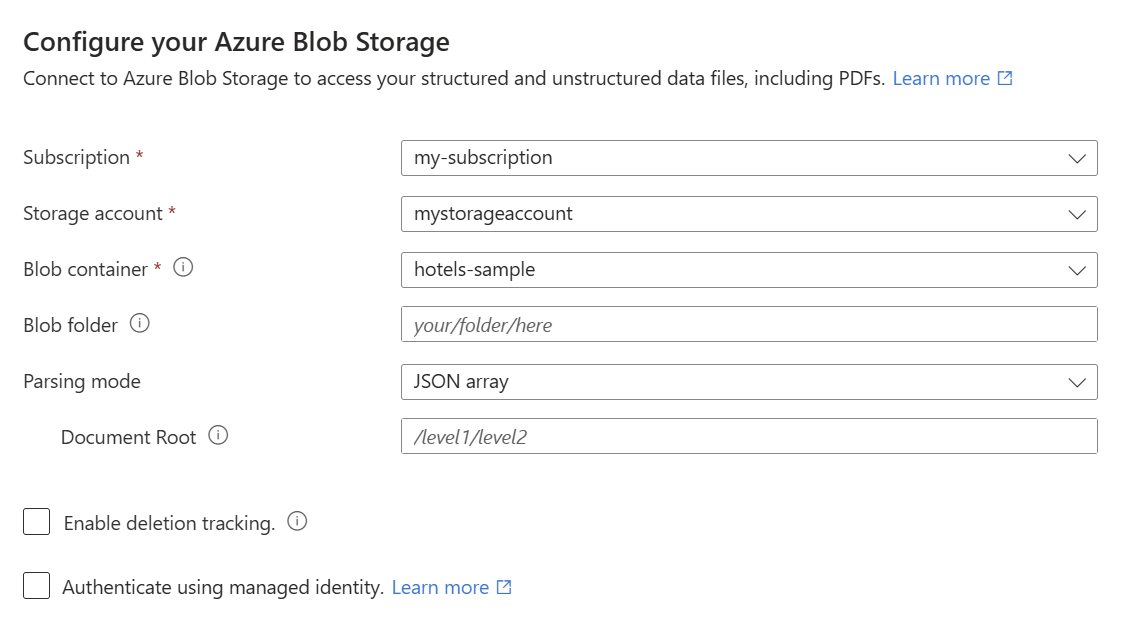Enable deletion tracking checkbox
1129x627 pixels.
tap(37, 522)
